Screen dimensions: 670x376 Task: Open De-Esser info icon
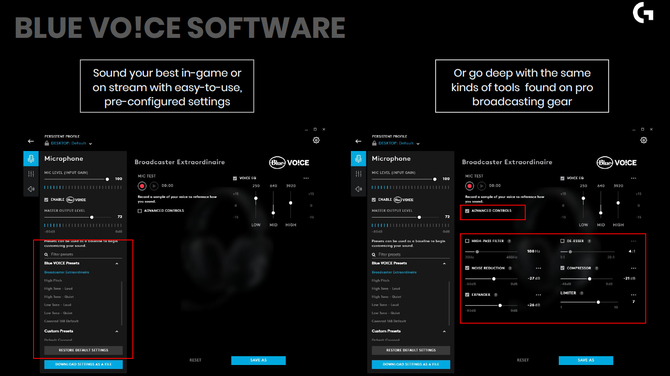[589, 241]
